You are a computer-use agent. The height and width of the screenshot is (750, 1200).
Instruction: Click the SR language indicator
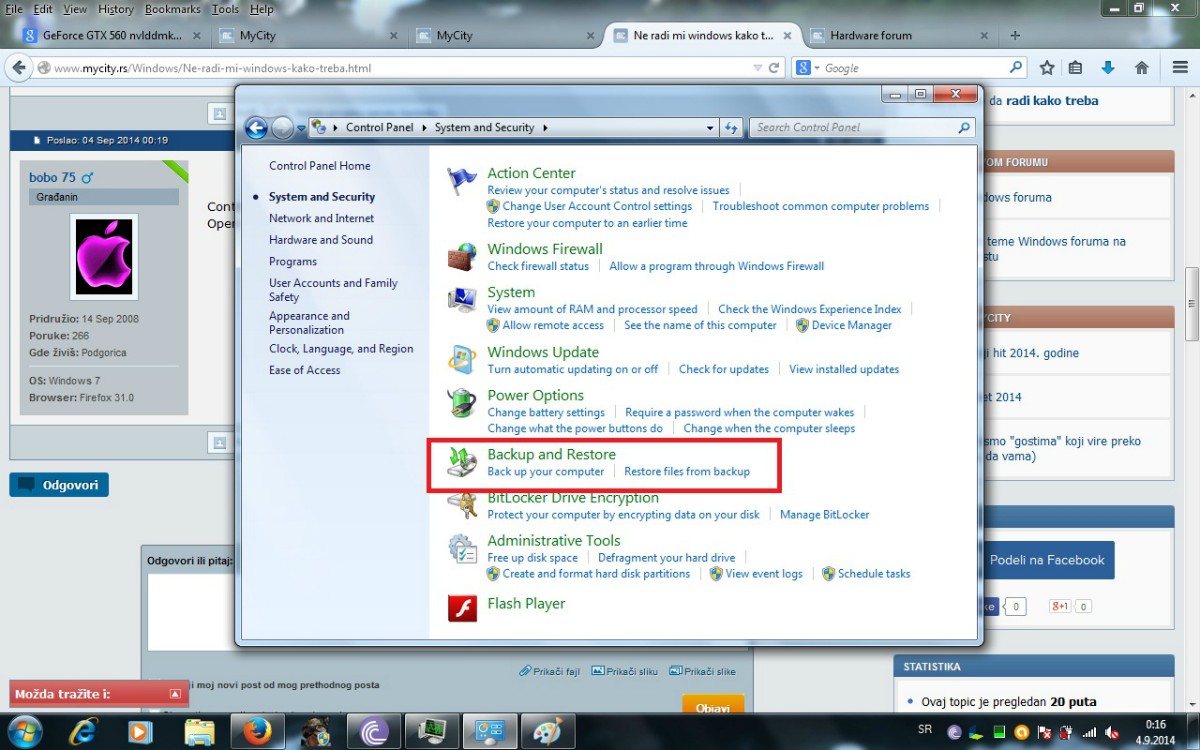pyautogui.click(x=925, y=731)
